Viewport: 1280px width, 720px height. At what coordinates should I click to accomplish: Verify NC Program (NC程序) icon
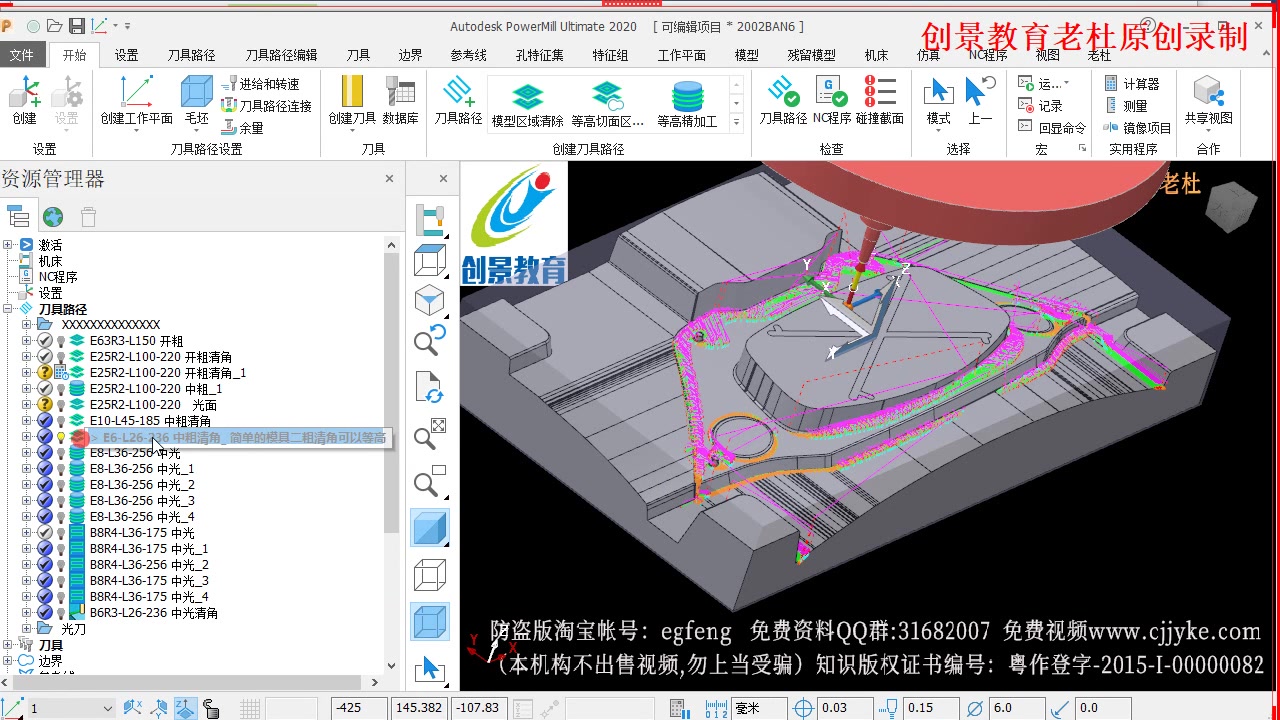[x=831, y=100]
